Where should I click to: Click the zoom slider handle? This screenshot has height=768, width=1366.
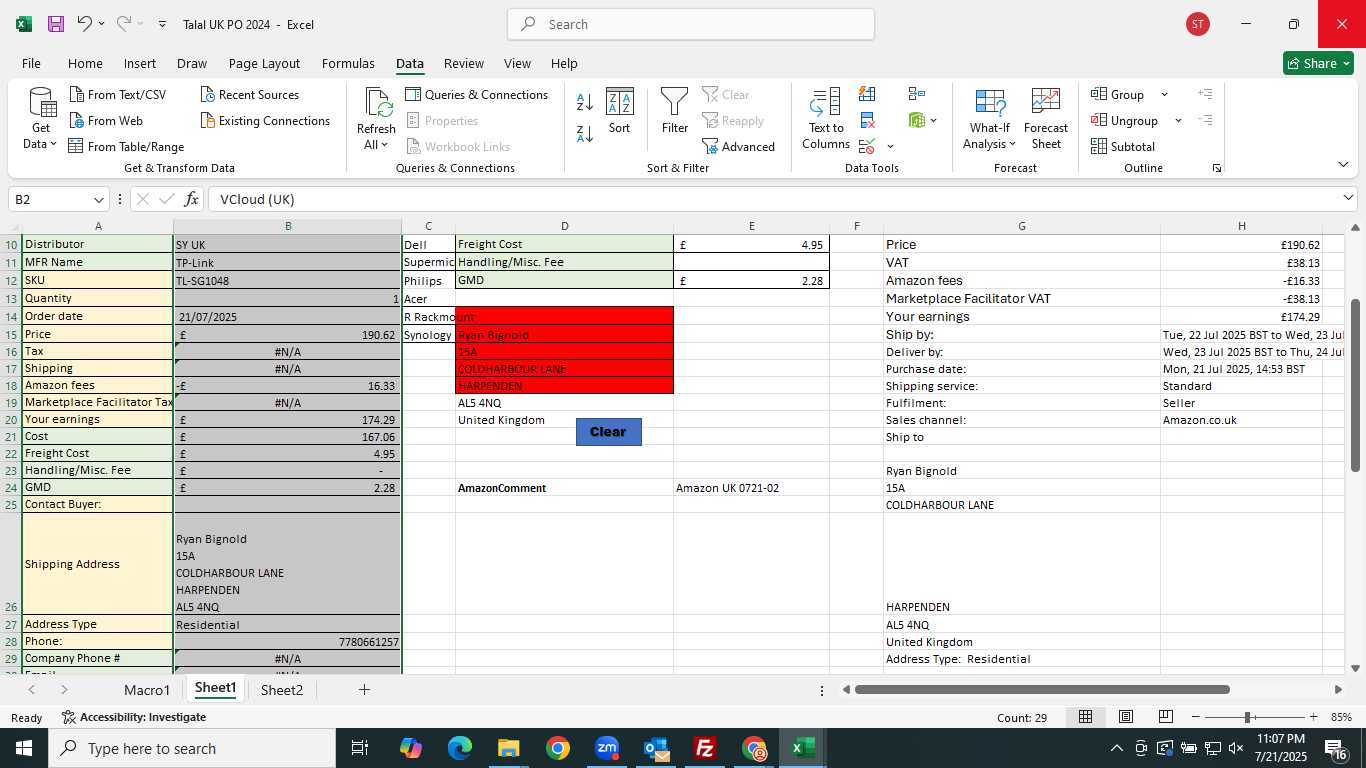click(1248, 717)
